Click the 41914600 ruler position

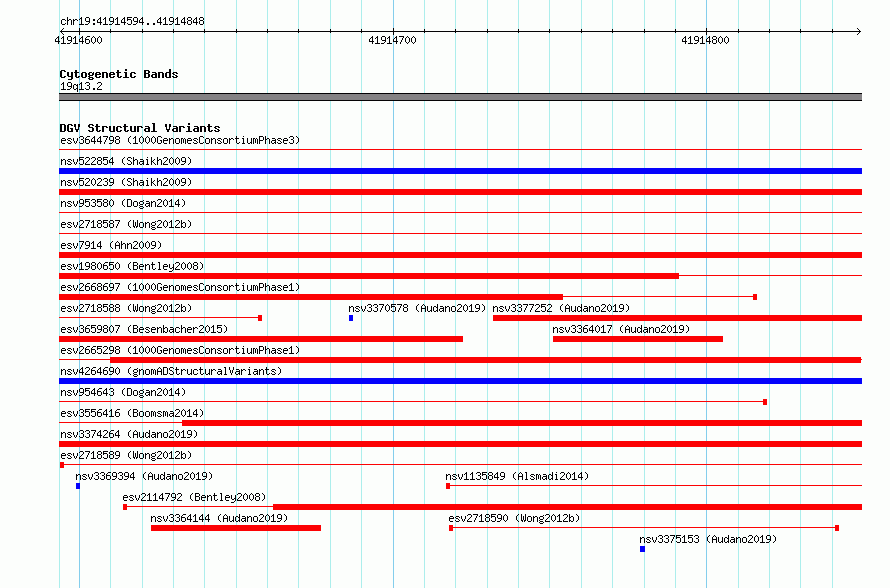pyautogui.click(x=79, y=40)
